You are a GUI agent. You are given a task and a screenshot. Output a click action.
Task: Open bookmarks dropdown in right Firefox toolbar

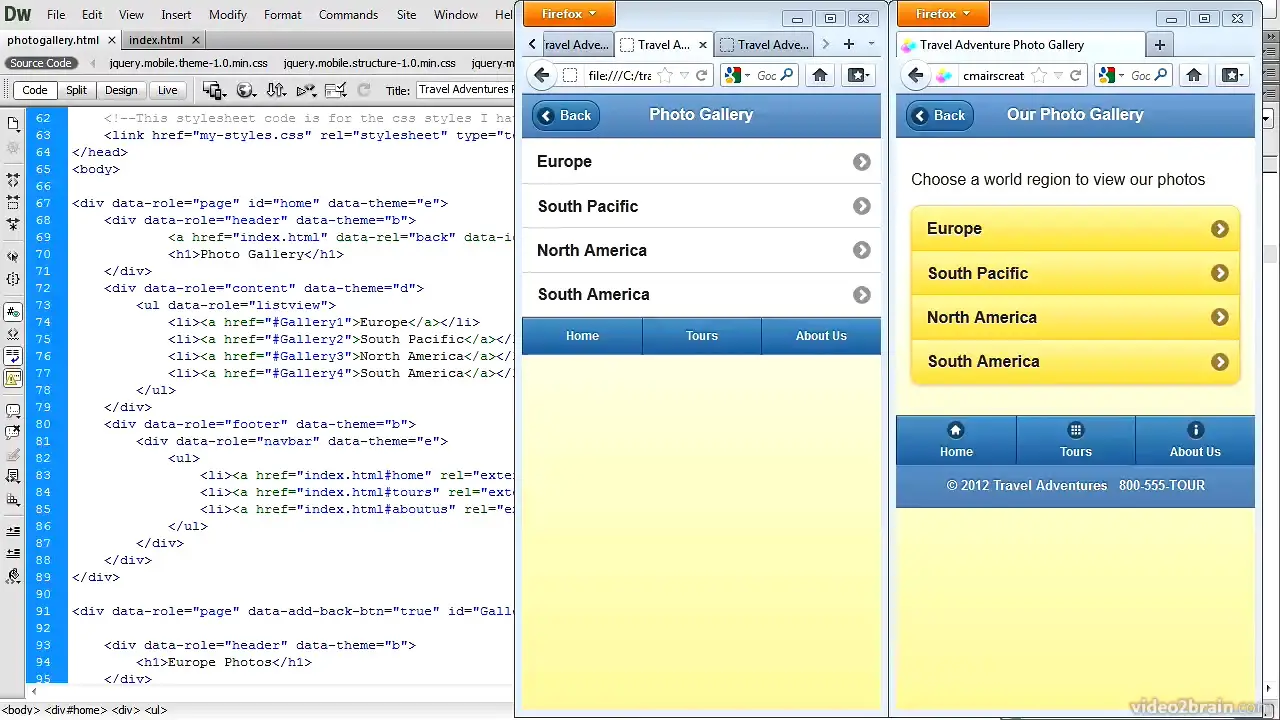[1232, 75]
